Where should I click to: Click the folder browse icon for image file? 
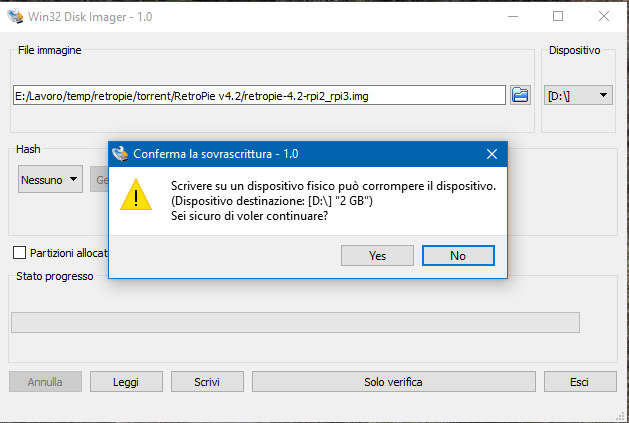[520, 95]
